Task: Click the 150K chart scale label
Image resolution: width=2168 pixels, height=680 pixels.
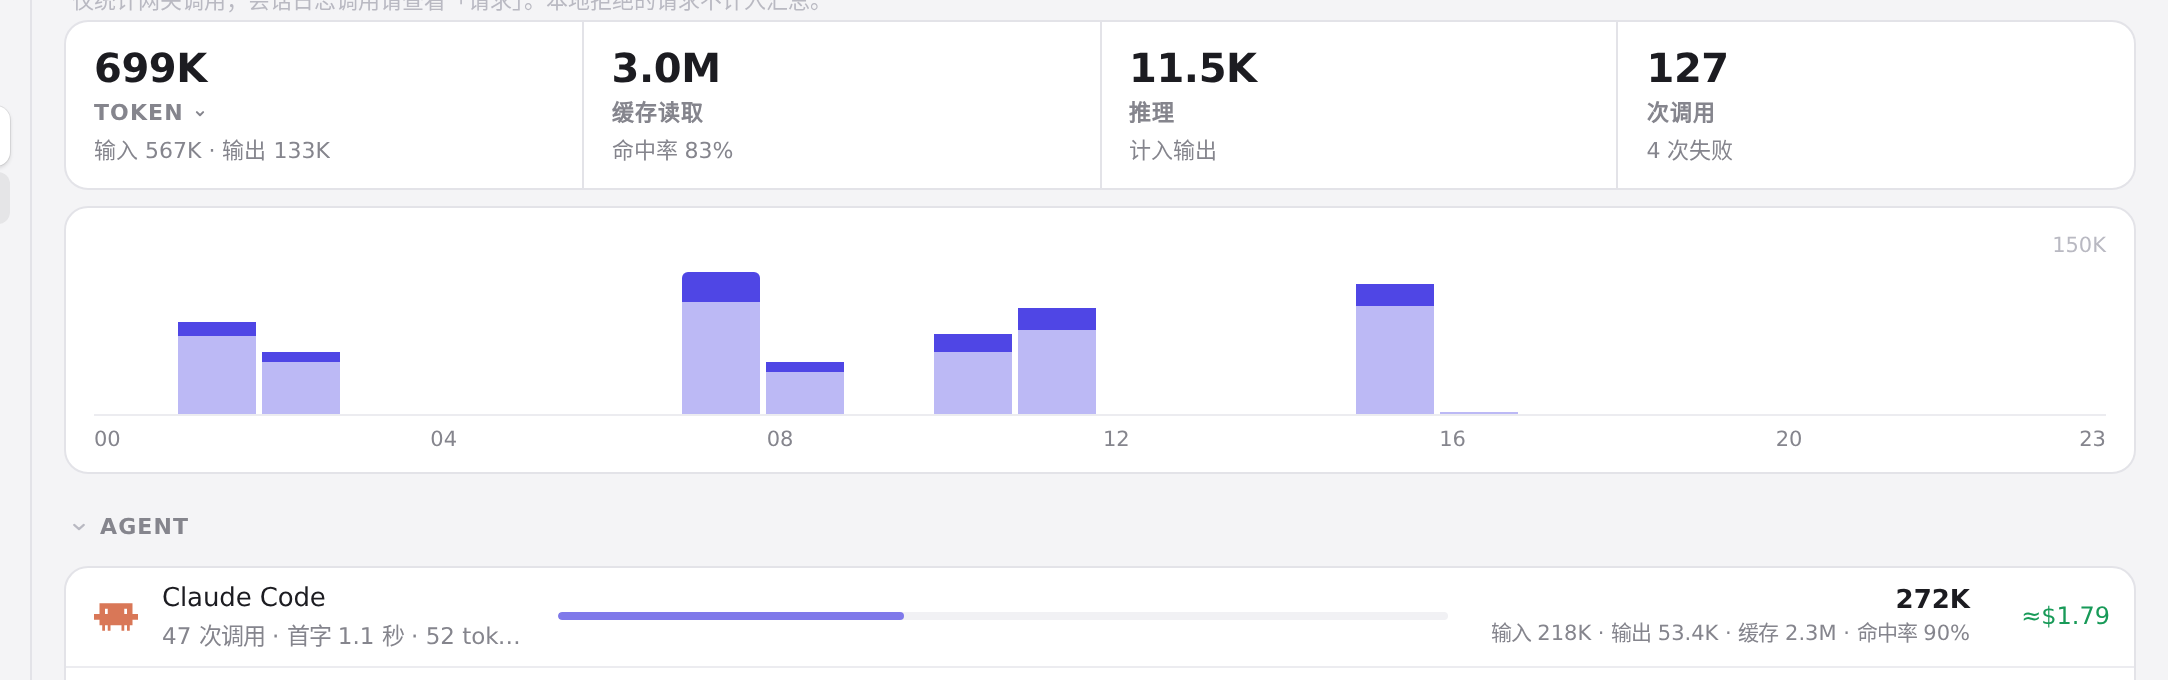Action: click(x=2079, y=245)
